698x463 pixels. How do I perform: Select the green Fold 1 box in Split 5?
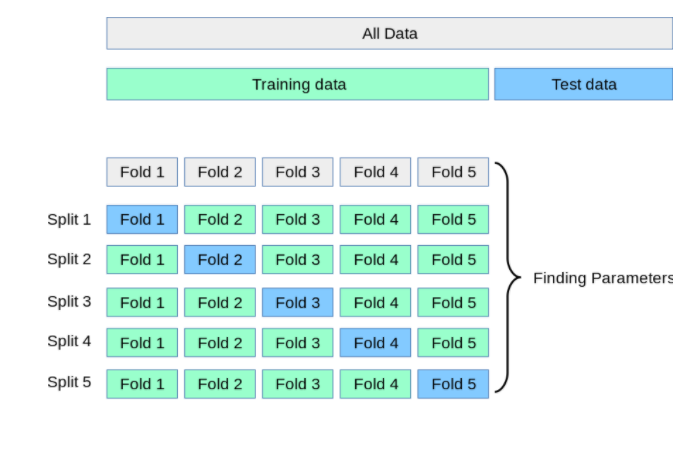[142, 384]
